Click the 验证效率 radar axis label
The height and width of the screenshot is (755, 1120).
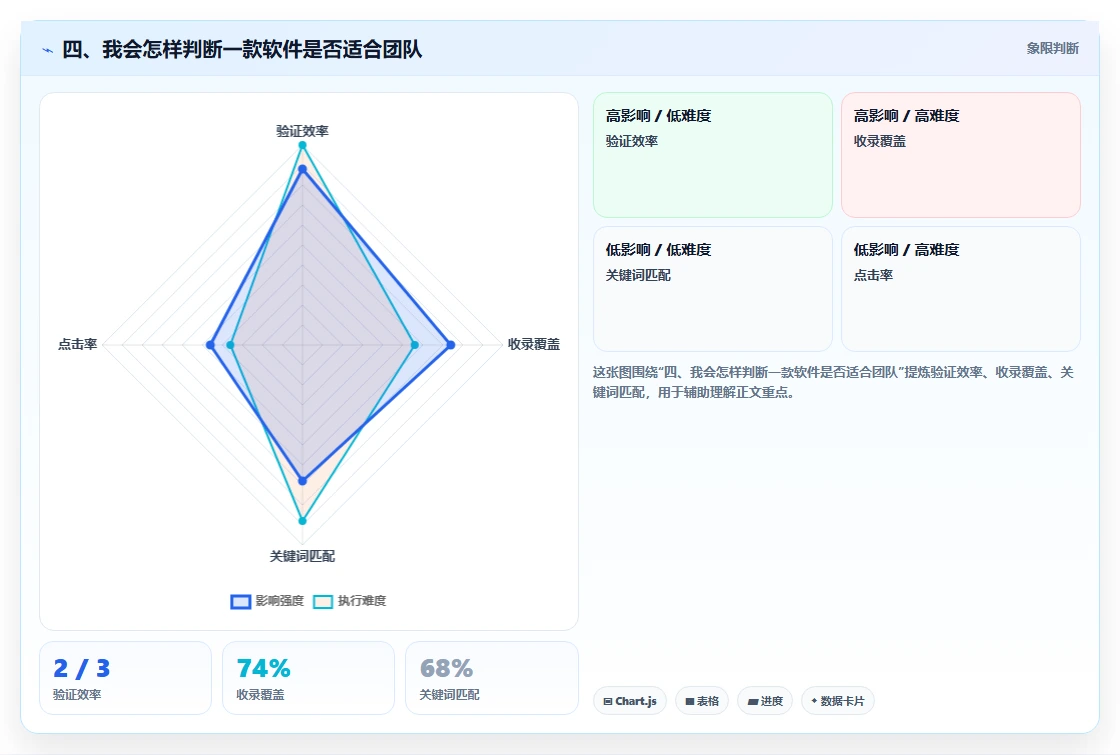[302, 131]
